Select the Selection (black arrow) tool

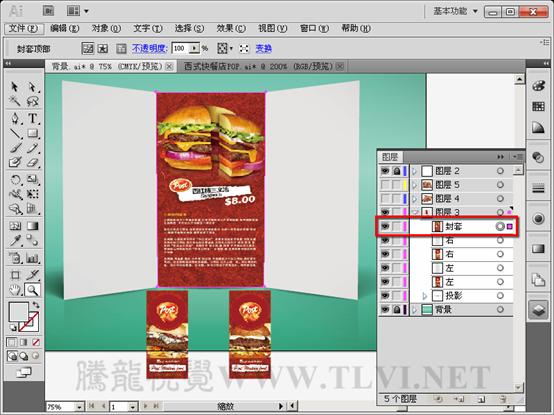(14, 87)
